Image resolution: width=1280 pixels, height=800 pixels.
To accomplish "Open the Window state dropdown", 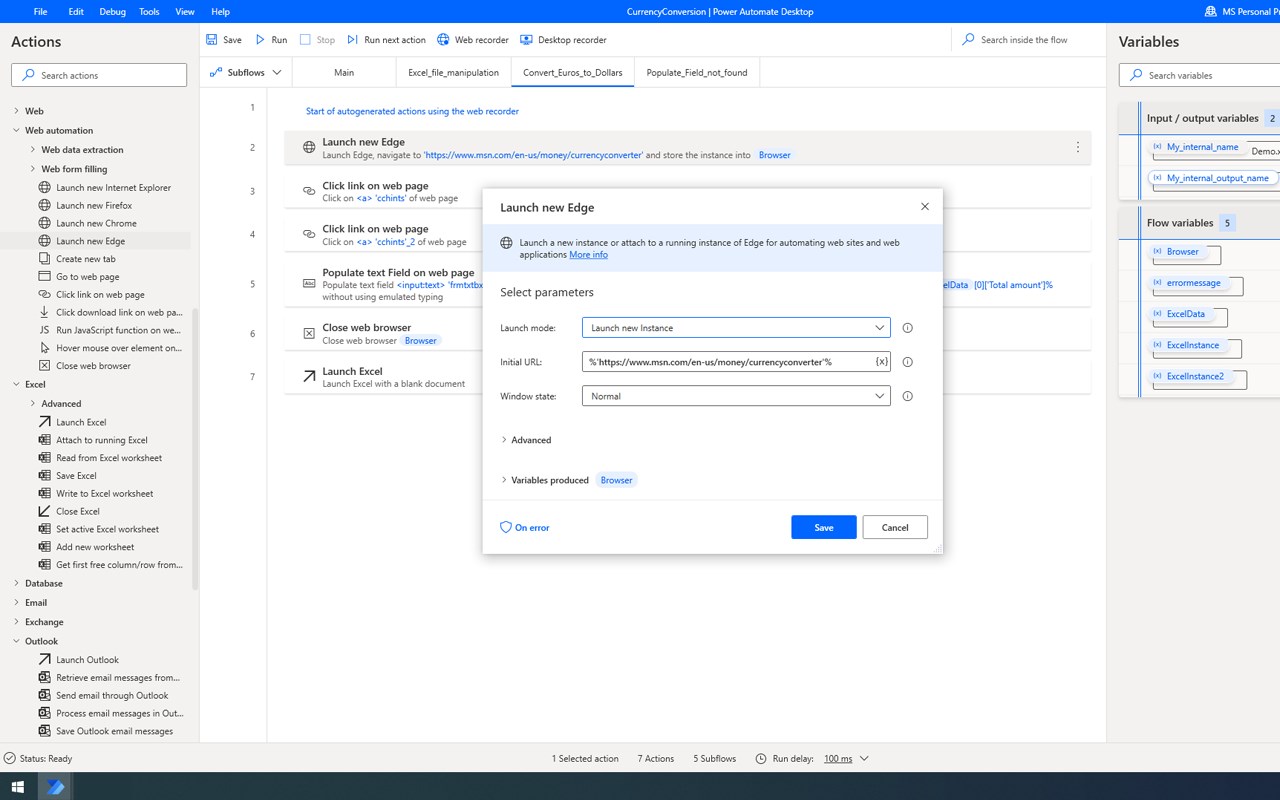I will 736,396.
